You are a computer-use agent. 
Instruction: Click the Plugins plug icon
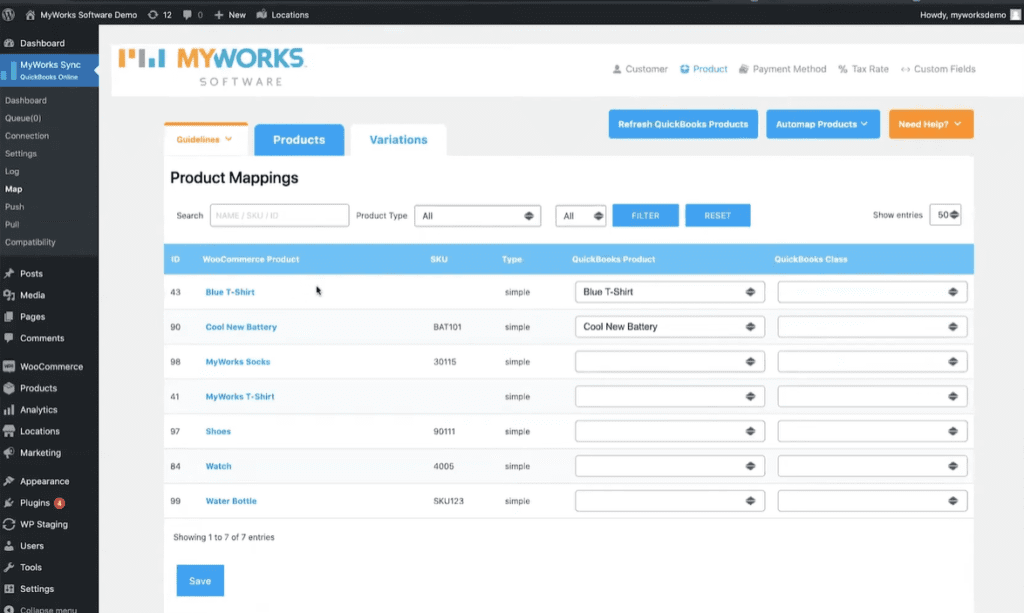[x=9, y=503]
